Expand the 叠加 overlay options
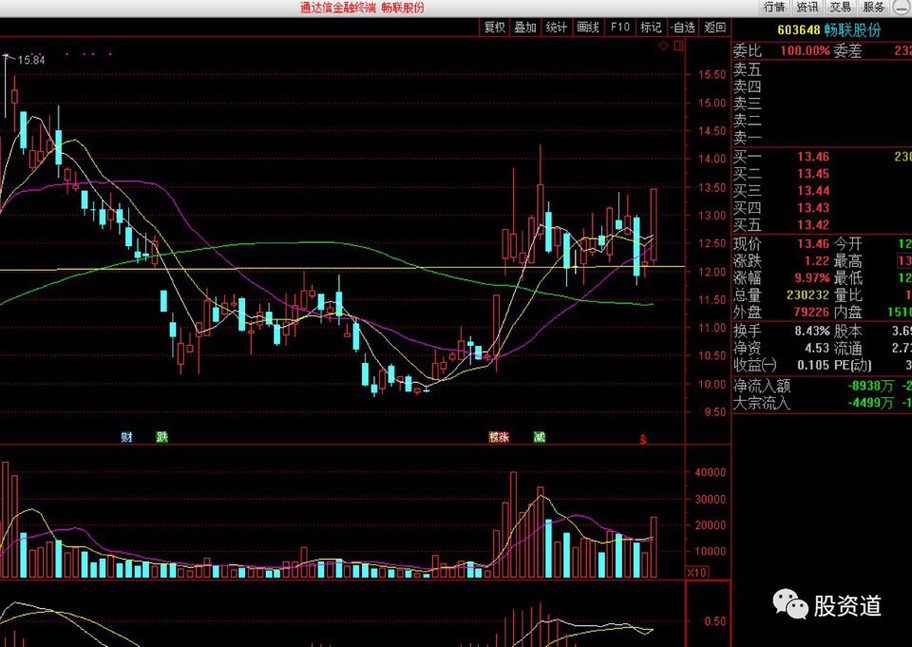The height and width of the screenshot is (647, 912). (x=525, y=27)
